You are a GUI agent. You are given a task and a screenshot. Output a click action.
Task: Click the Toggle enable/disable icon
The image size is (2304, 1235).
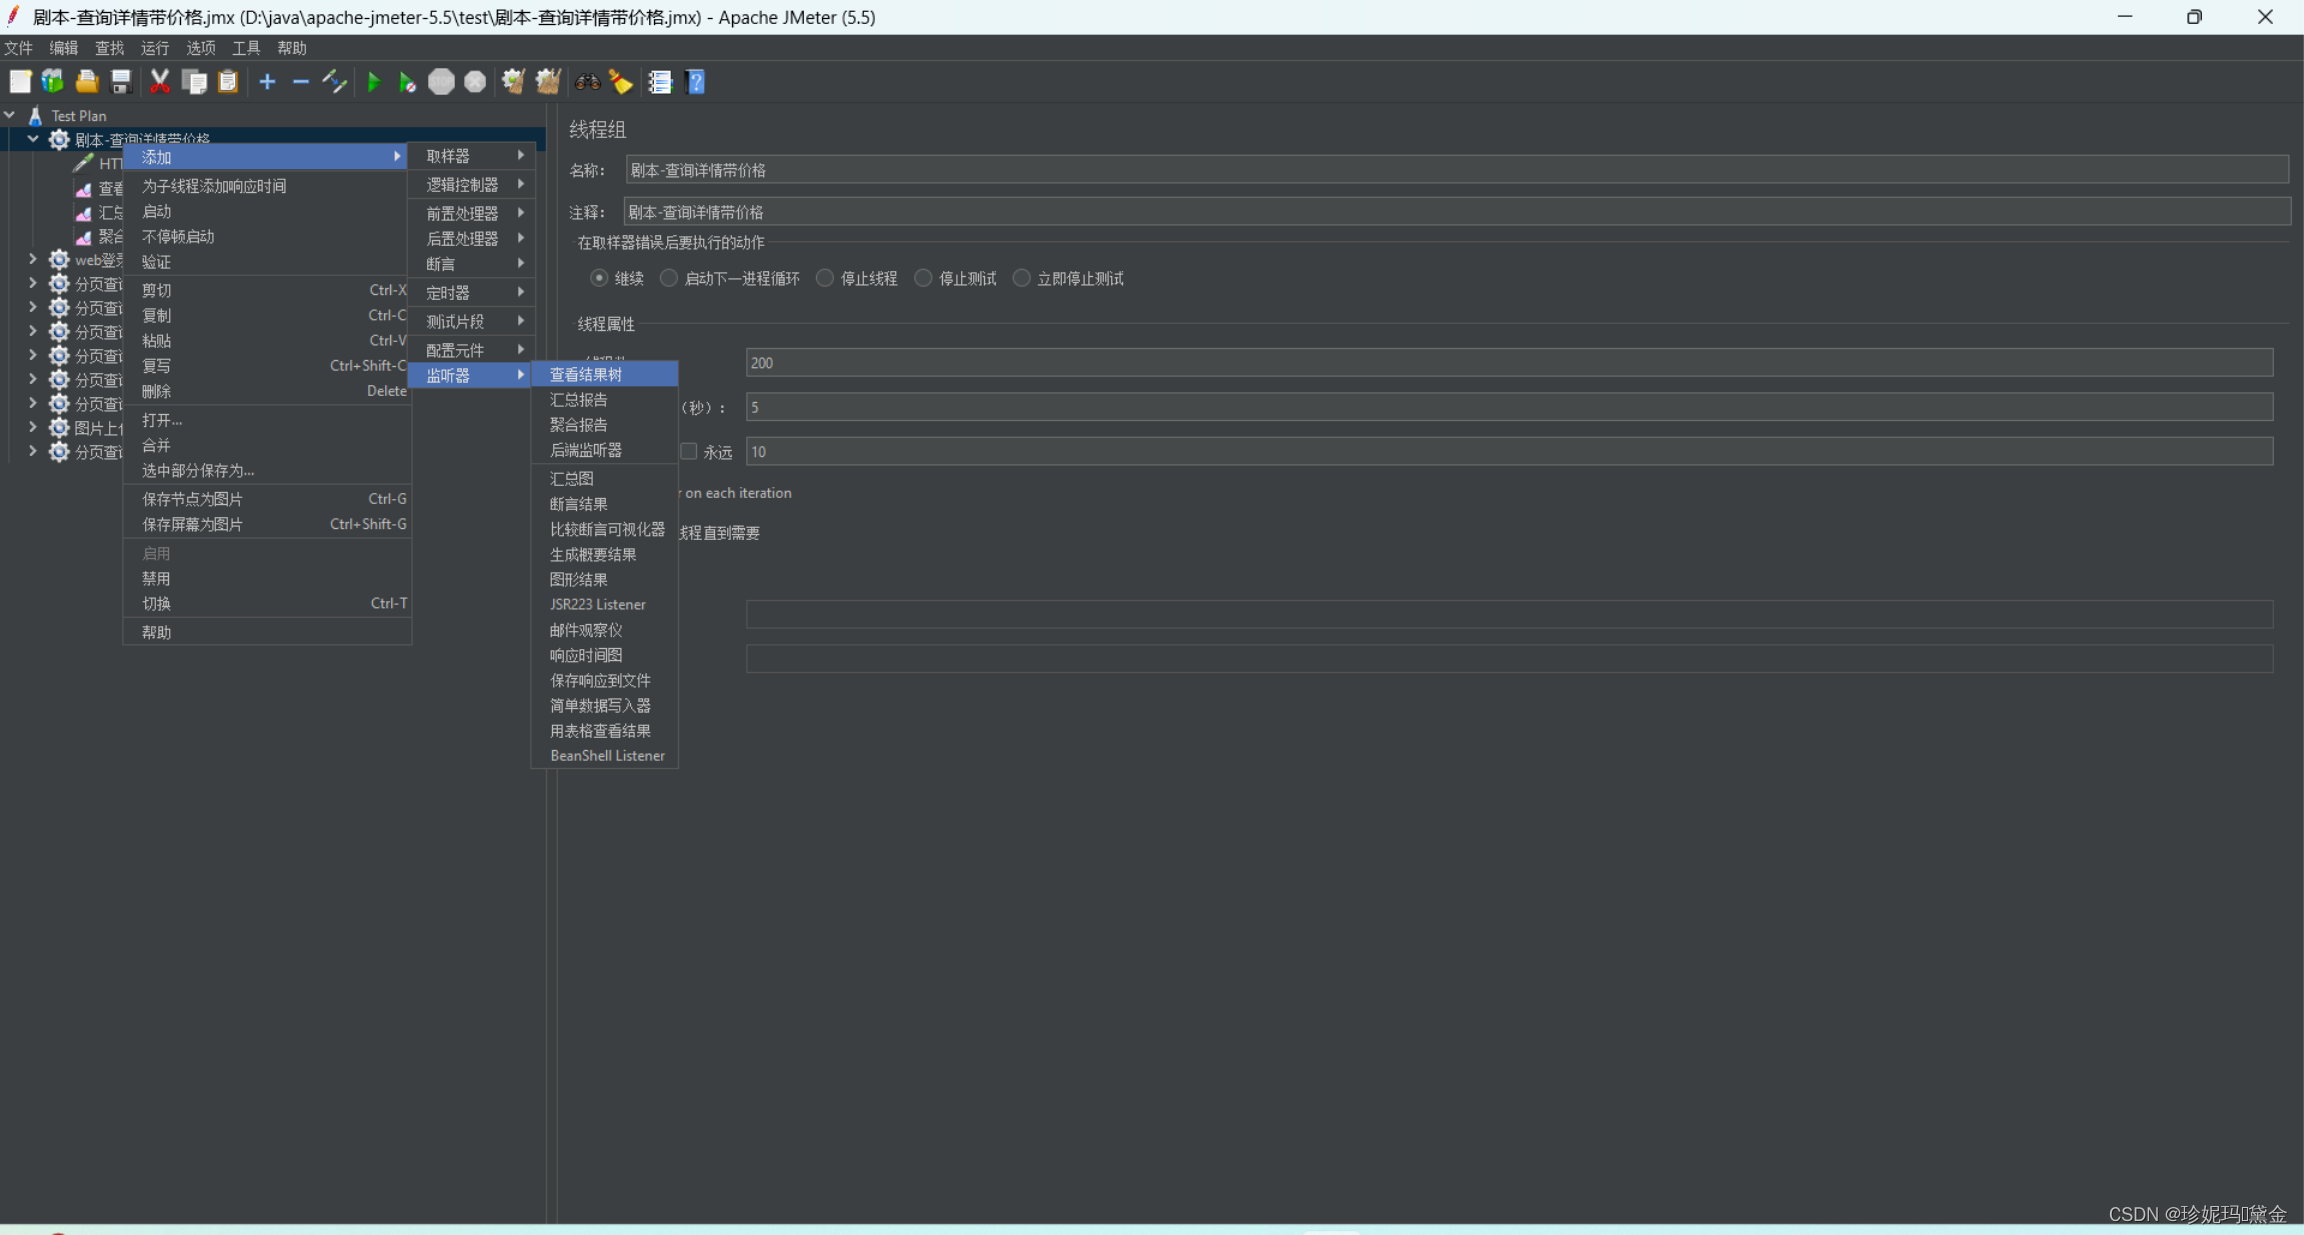[335, 82]
